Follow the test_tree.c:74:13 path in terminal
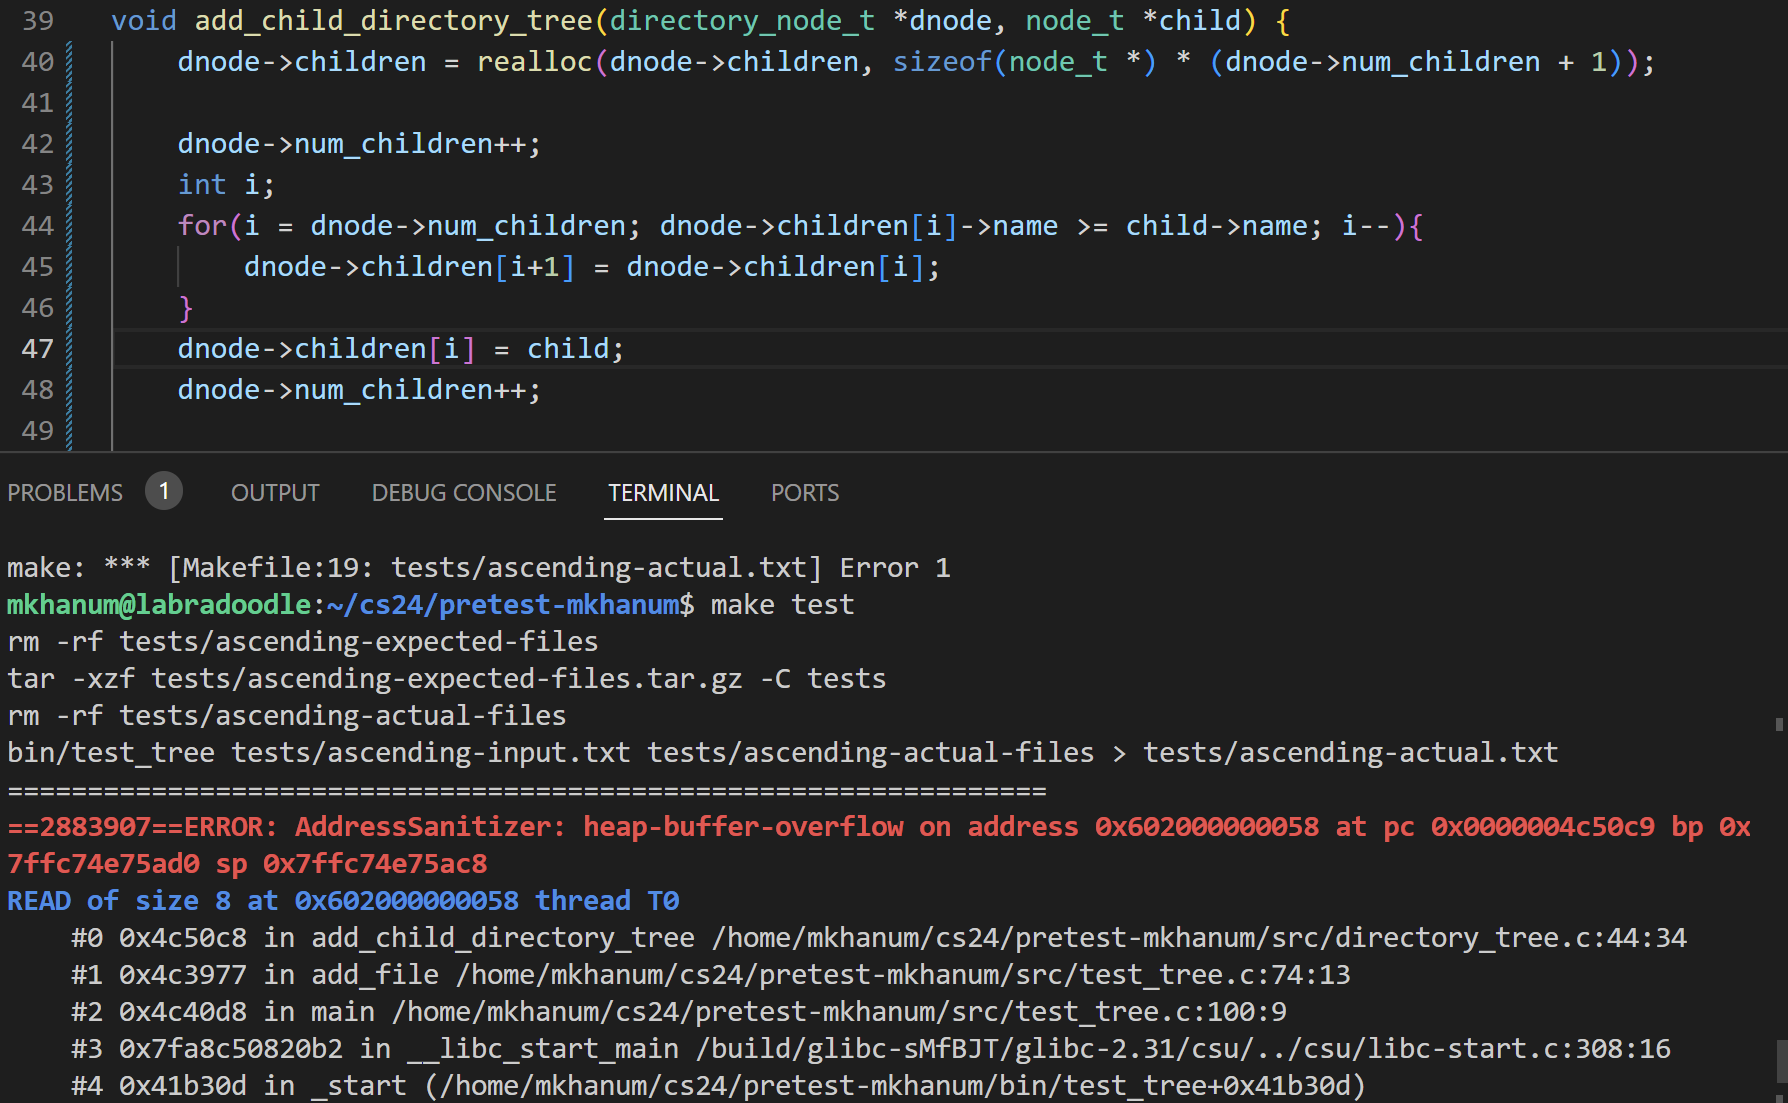Image resolution: width=1788 pixels, height=1103 pixels. (x=902, y=975)
